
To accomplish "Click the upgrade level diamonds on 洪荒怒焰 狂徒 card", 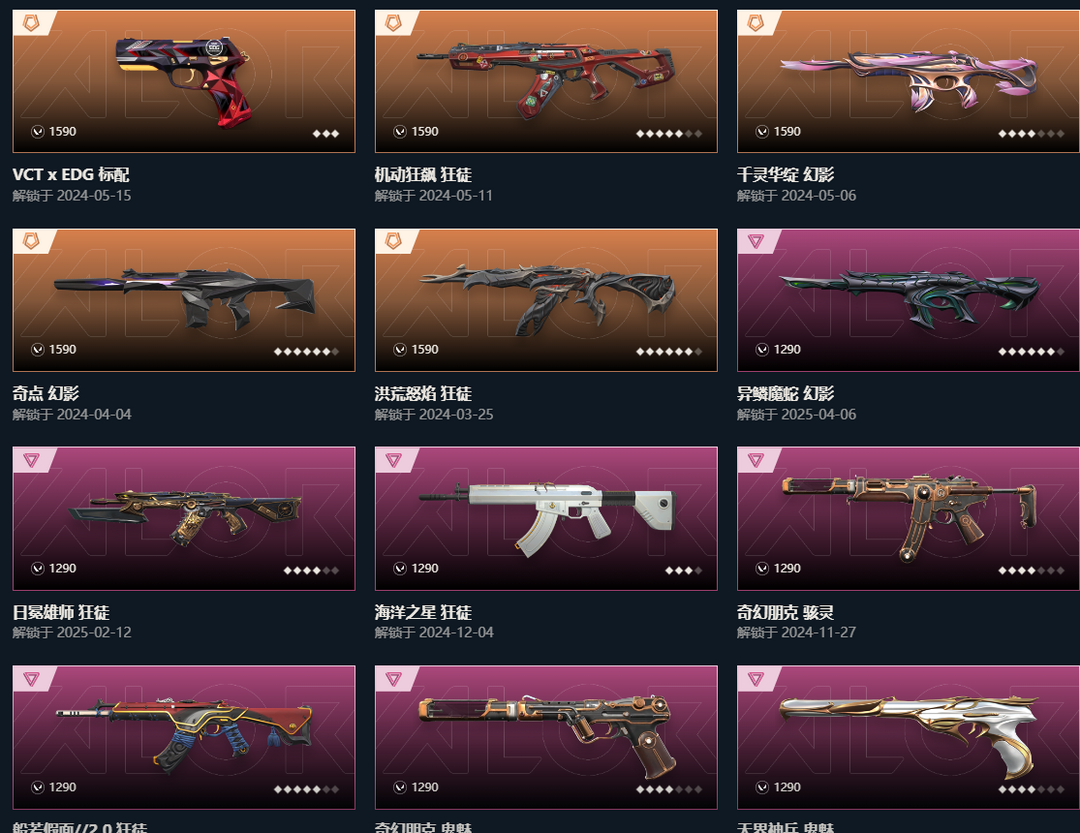I will (669, 351).
